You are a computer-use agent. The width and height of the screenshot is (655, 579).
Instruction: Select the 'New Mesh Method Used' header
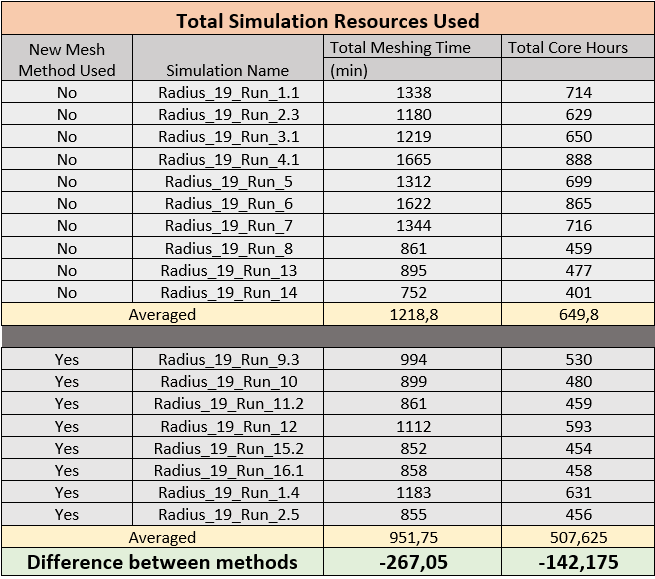click(67, 60)
